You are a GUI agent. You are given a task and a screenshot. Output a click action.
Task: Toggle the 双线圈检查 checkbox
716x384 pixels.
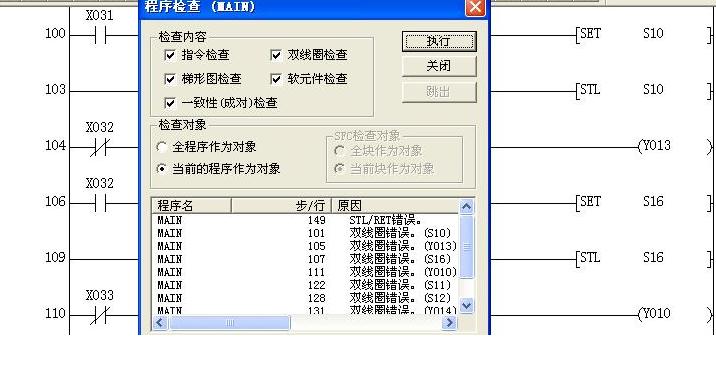click(x=276, y=55)
